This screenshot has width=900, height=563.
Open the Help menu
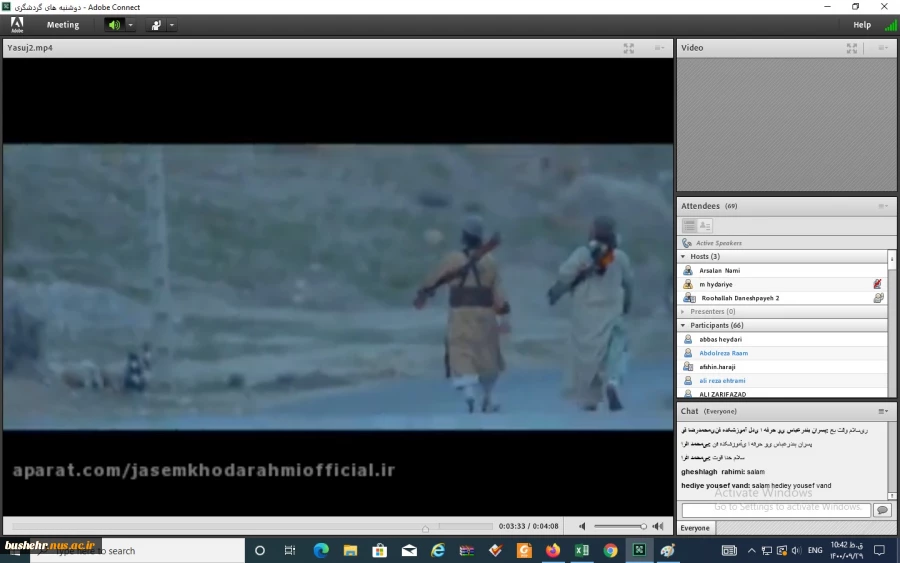coord(862,25)
